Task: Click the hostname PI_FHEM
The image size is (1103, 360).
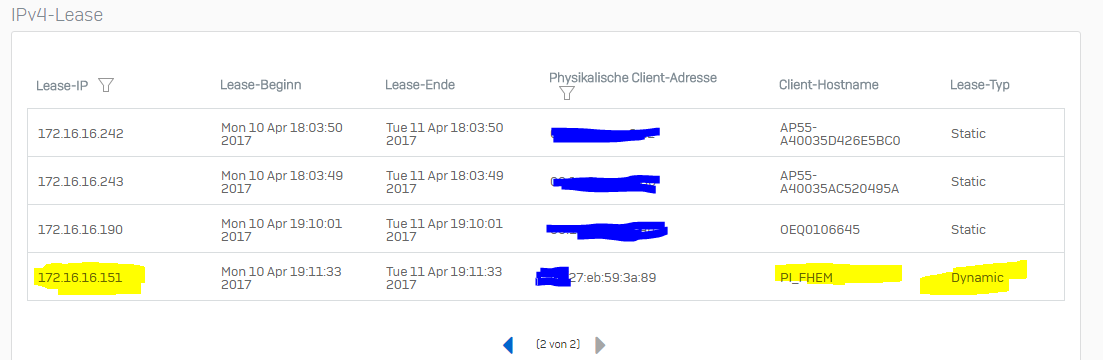Action: tap(806, 278)
